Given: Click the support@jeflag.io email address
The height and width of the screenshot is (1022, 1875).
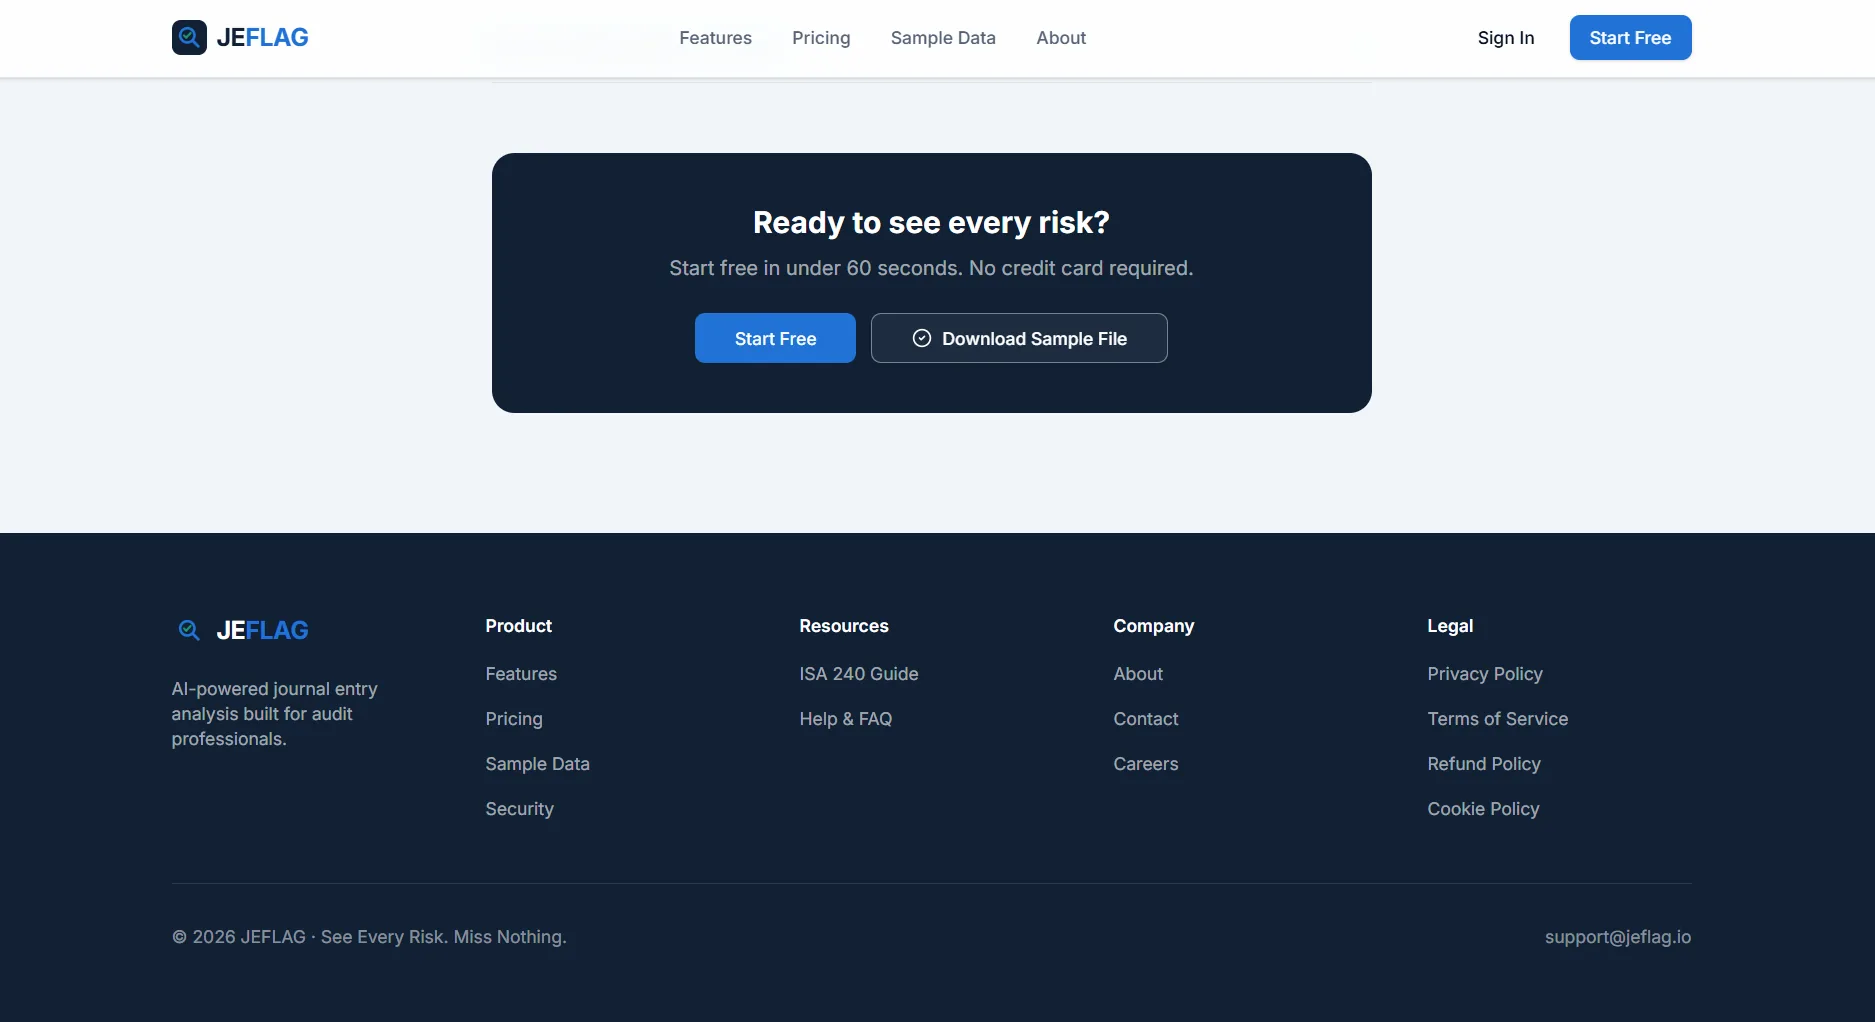Looking at the screenshot, I should [1617, 937].
